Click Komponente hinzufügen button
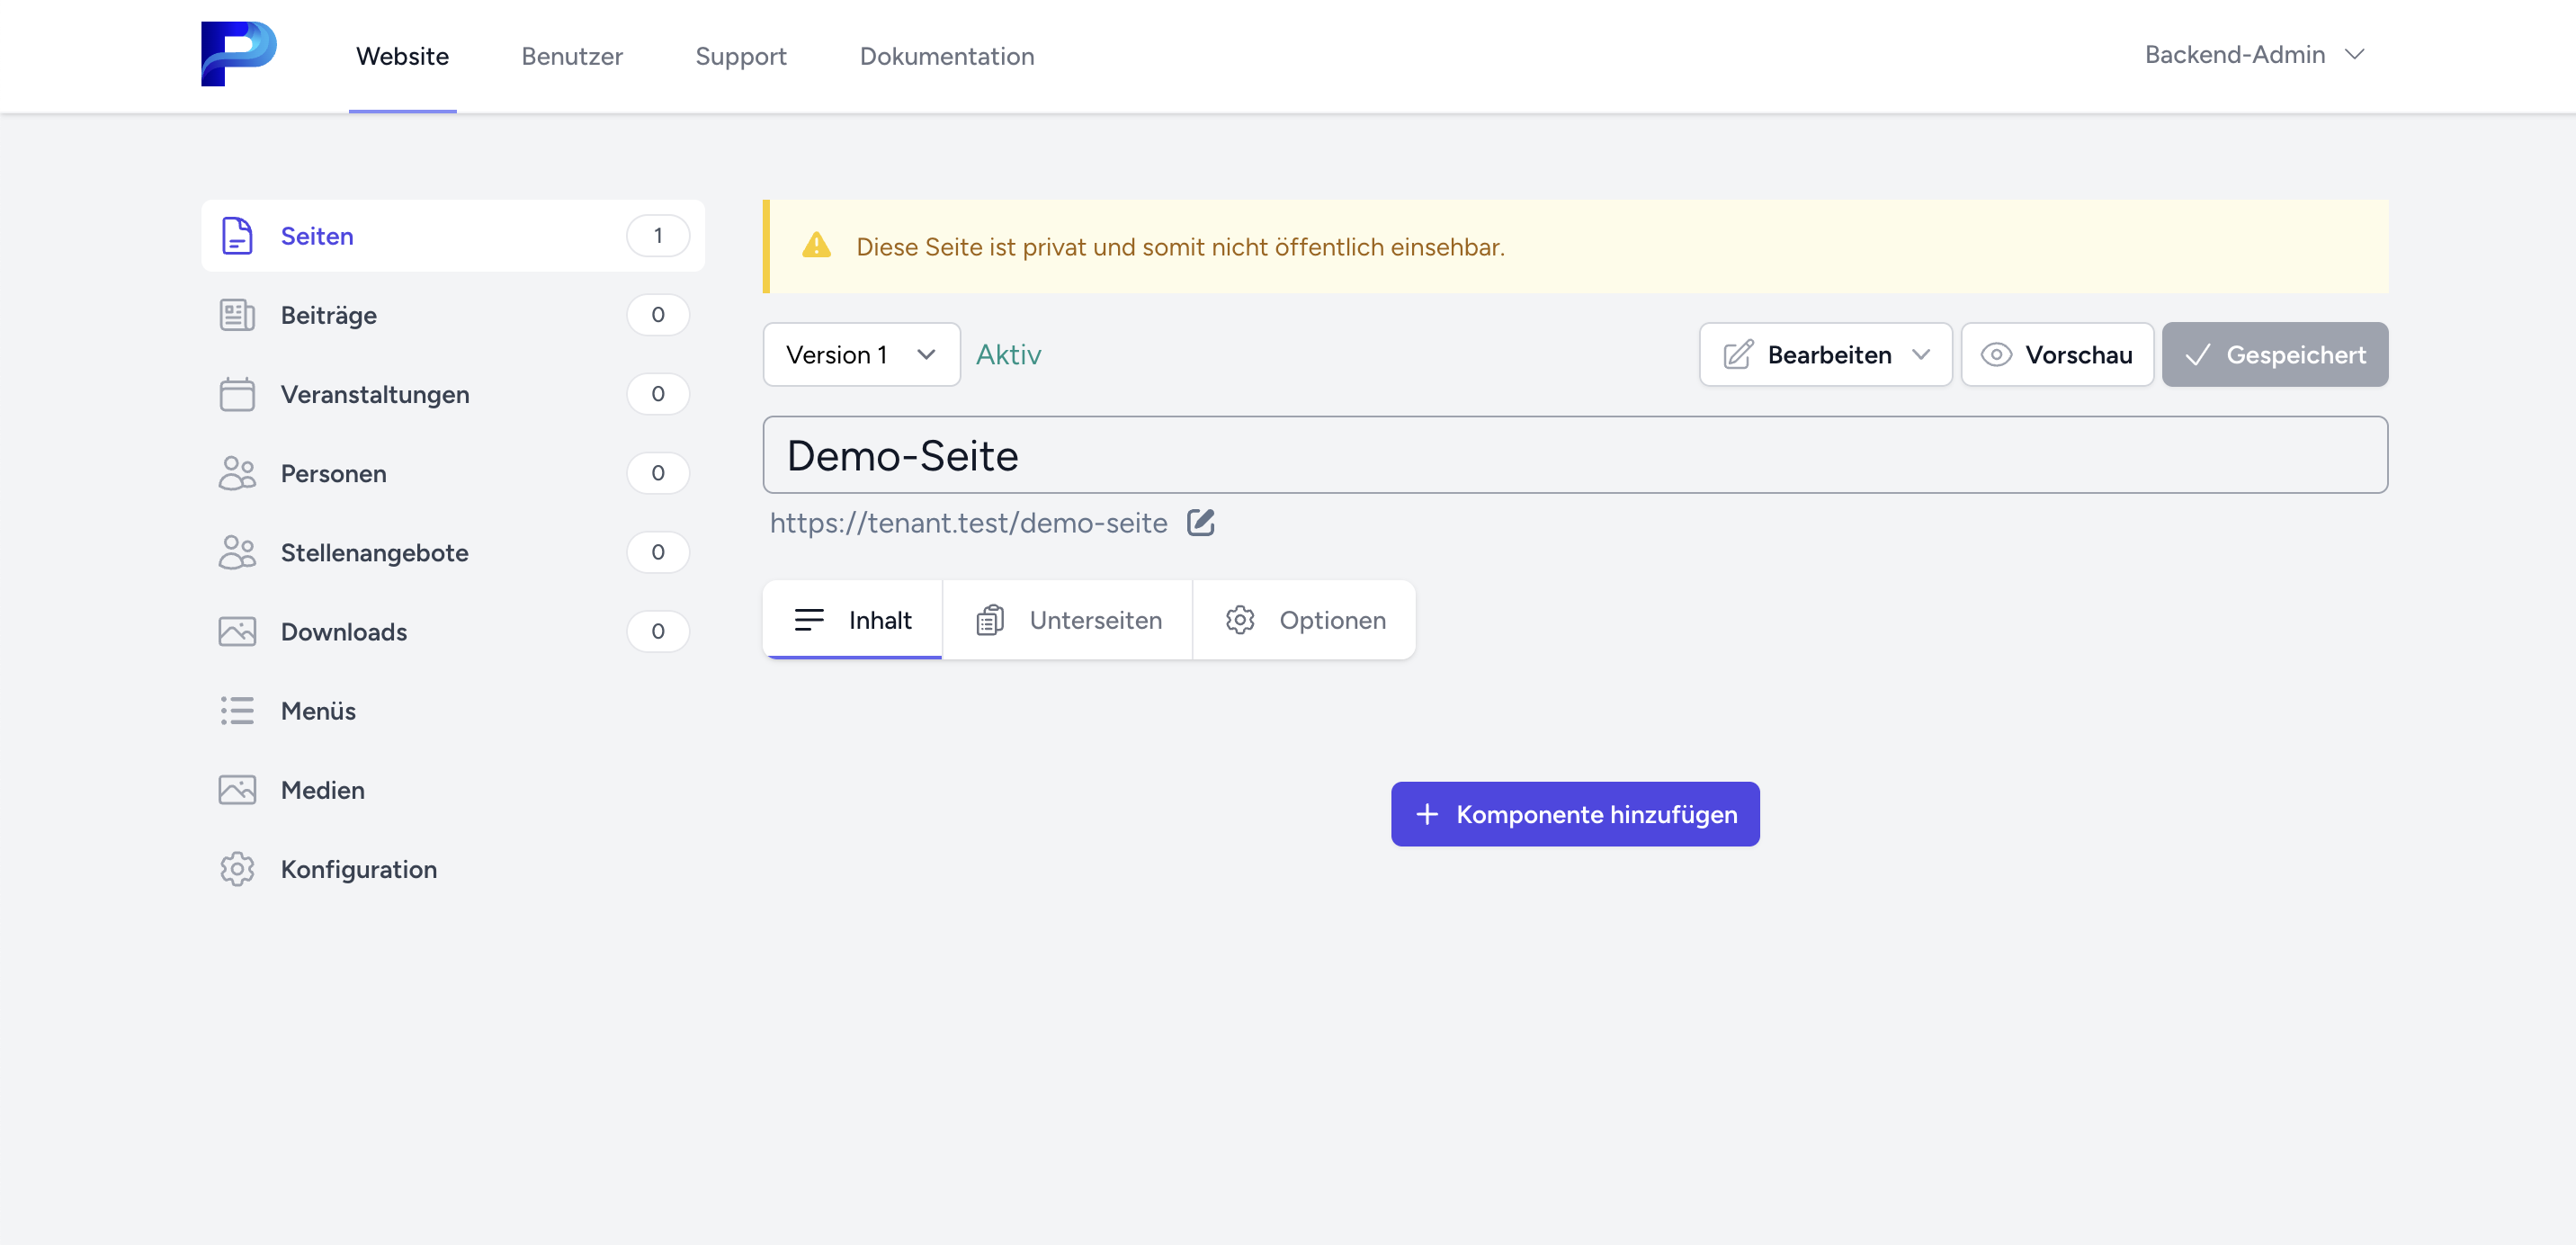Viewport: 2576px width, 1245px height. (1575, 814)
